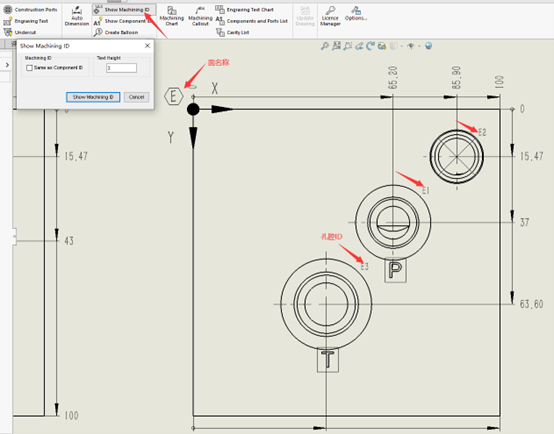
Task: Cancel the Show Machining ID dialog
Action: click(136, 97)
